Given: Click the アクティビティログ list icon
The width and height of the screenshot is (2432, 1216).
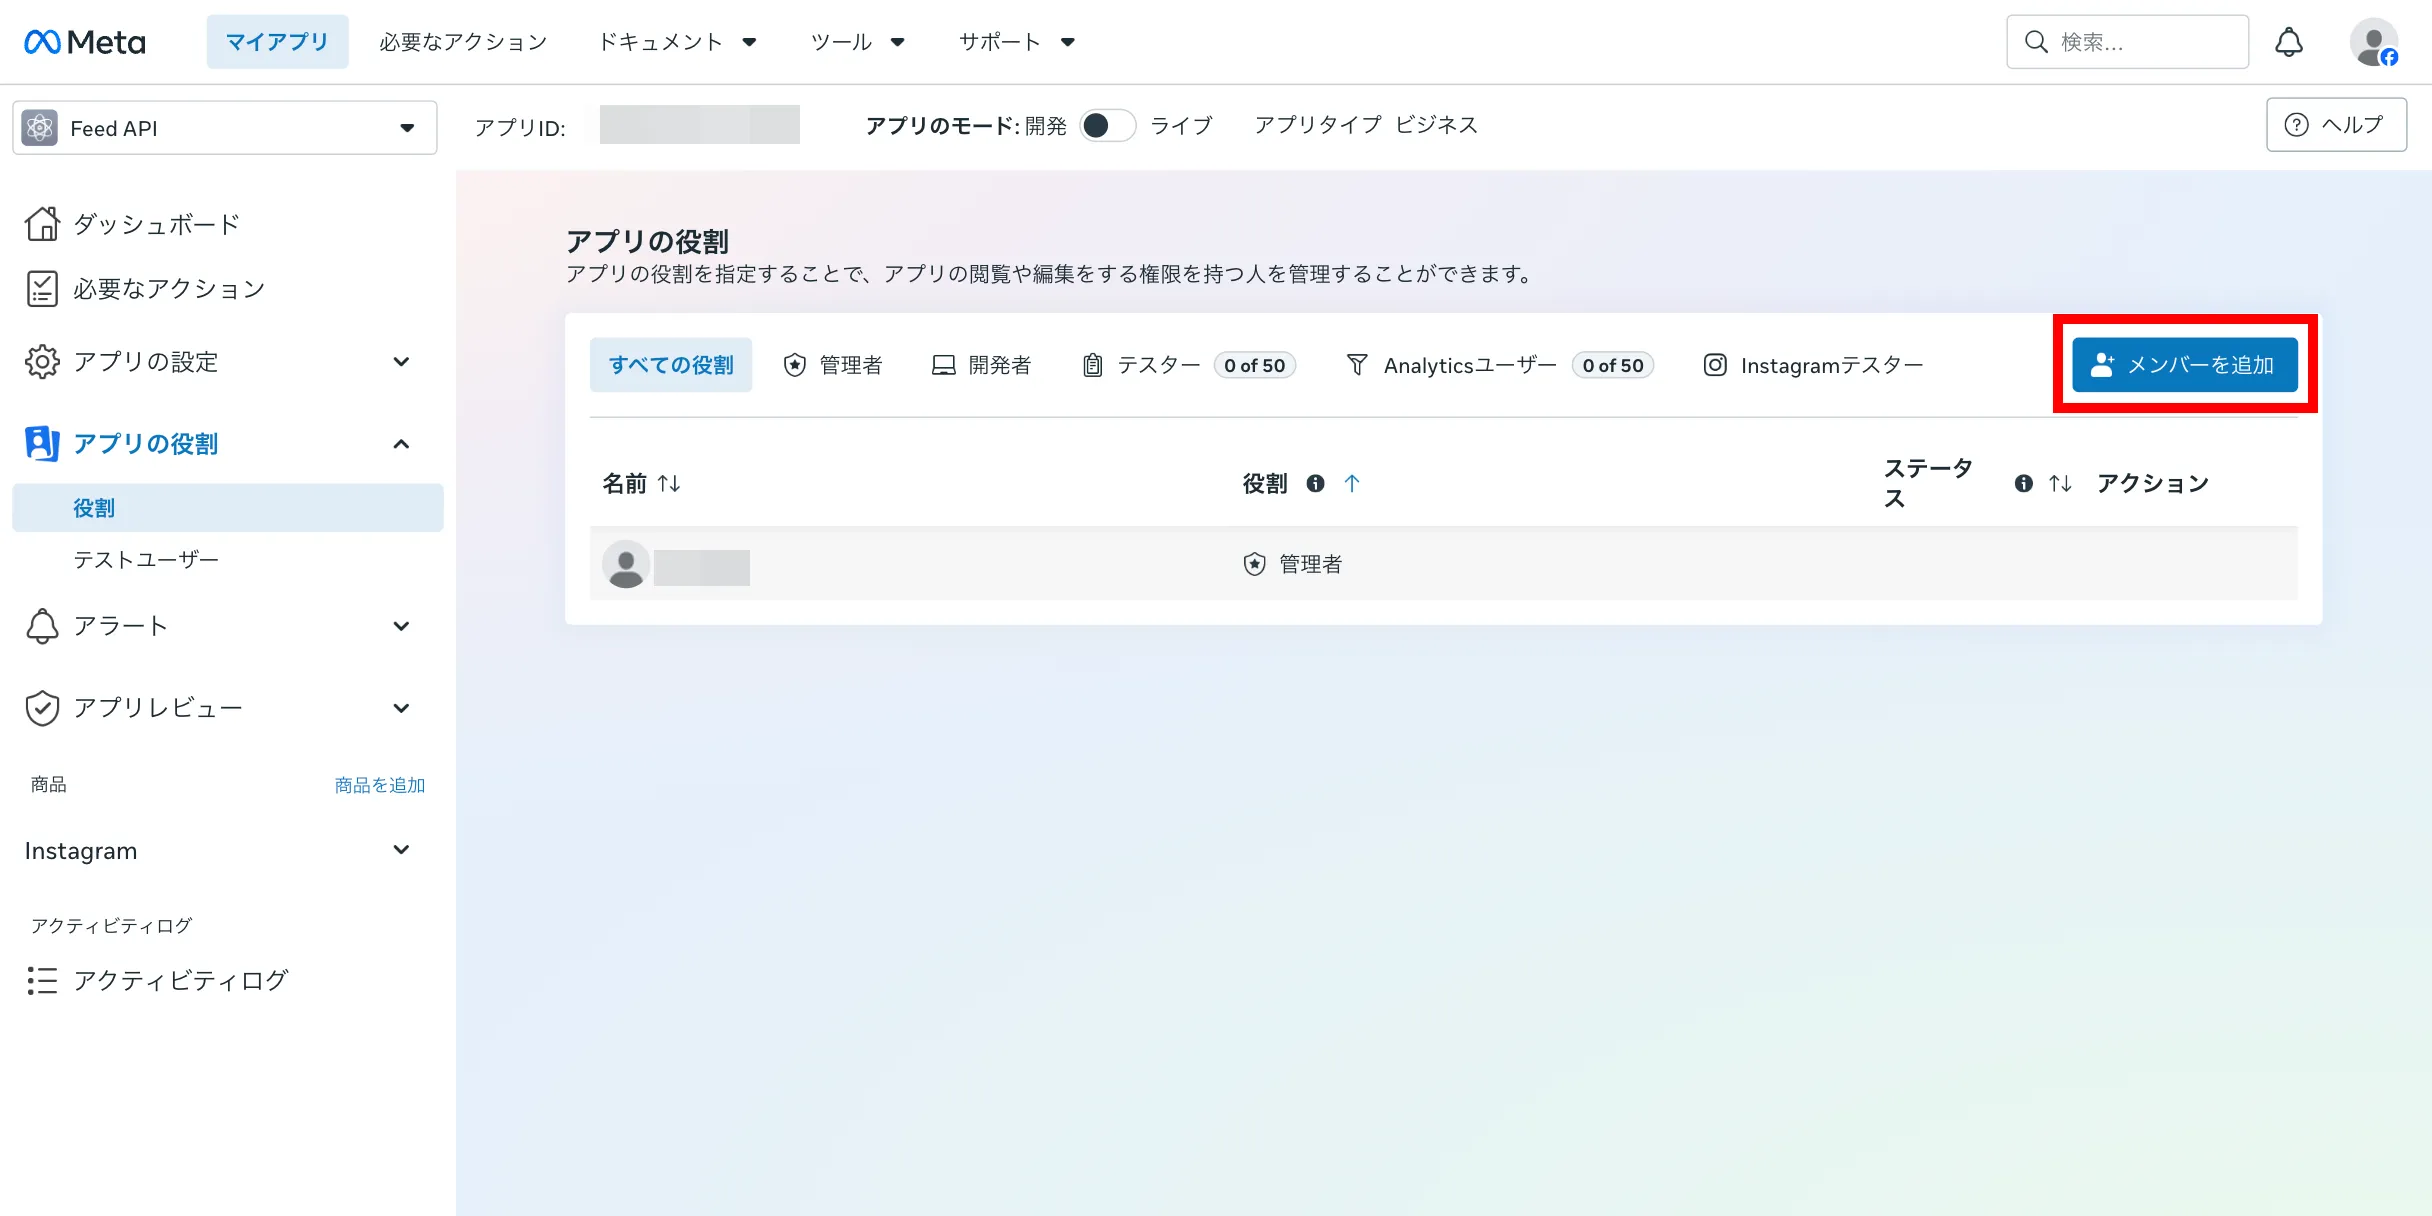Looking at the screenshot, I should tap(42, 980).
